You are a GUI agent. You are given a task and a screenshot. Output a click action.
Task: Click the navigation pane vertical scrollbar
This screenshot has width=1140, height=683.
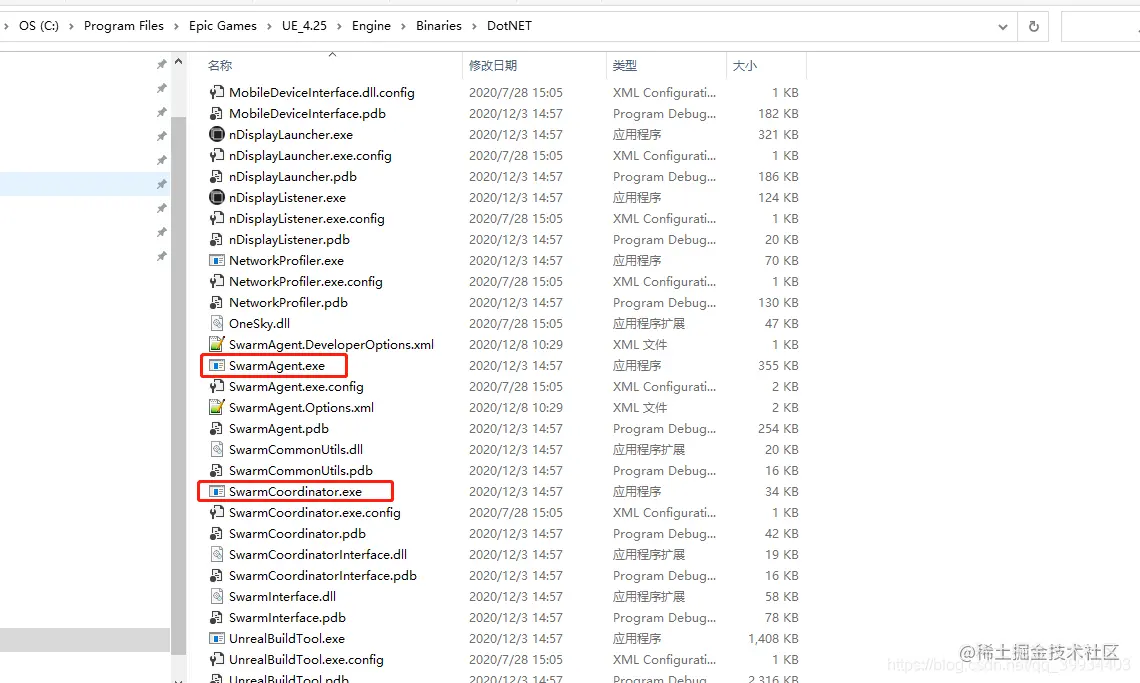click(x=178, y=386)
